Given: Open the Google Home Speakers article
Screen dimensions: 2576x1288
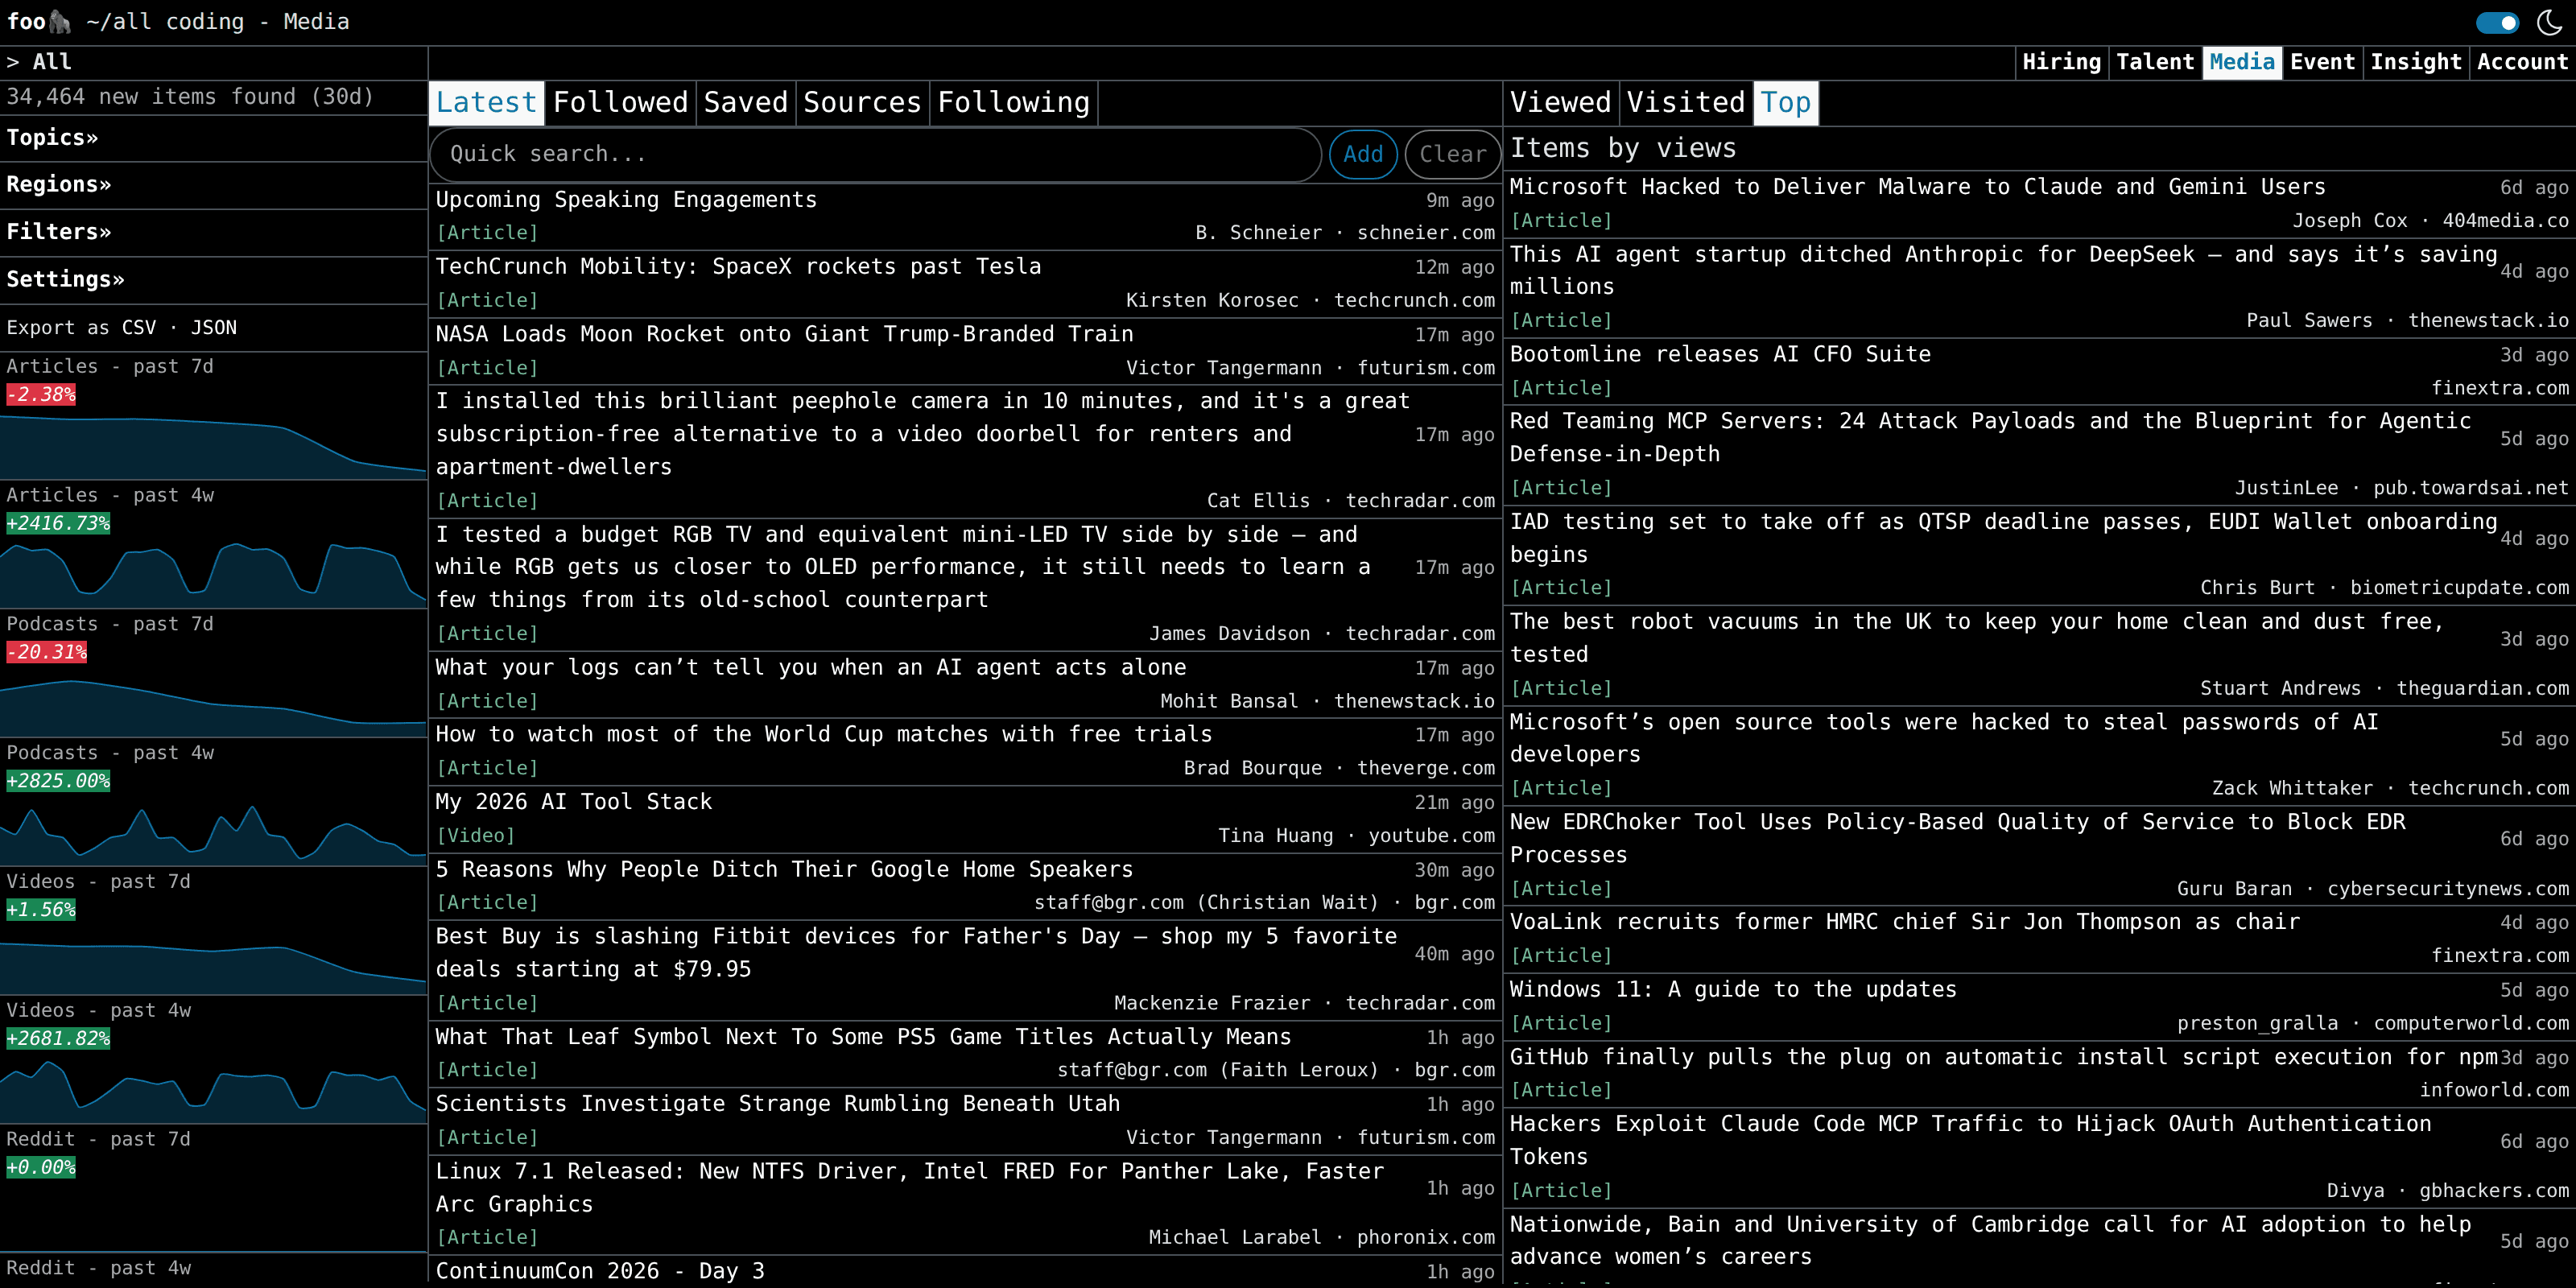Looking at the screenshot, I should pos(784,870).
